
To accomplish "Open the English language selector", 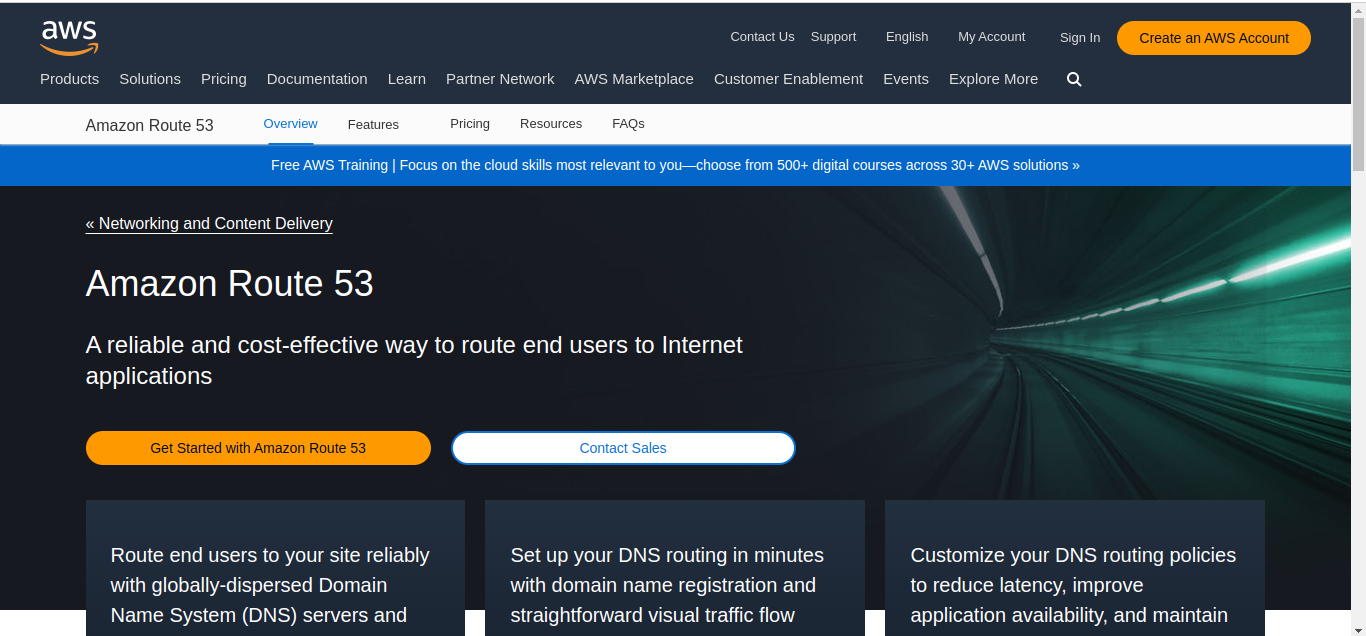I will (907, 37).
